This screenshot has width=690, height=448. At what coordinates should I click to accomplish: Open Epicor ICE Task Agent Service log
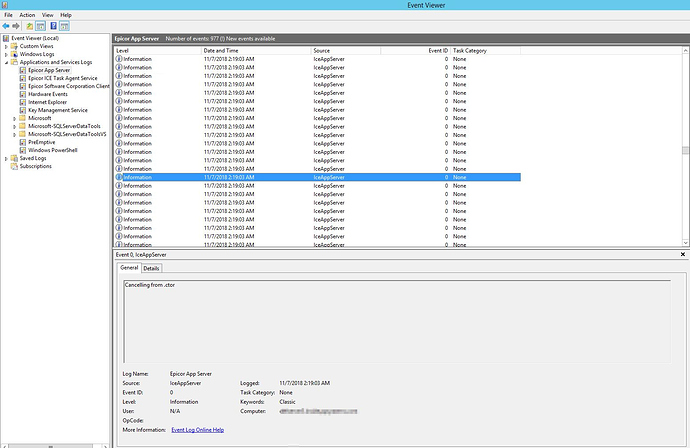tap(62, 78)
